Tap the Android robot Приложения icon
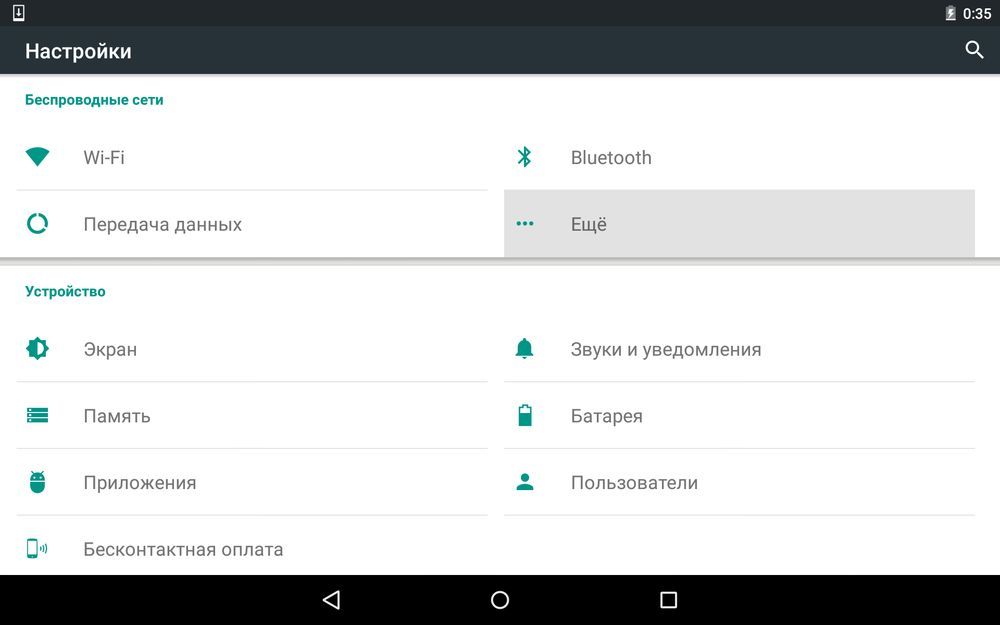The image size is (1000, 625). 38,482
